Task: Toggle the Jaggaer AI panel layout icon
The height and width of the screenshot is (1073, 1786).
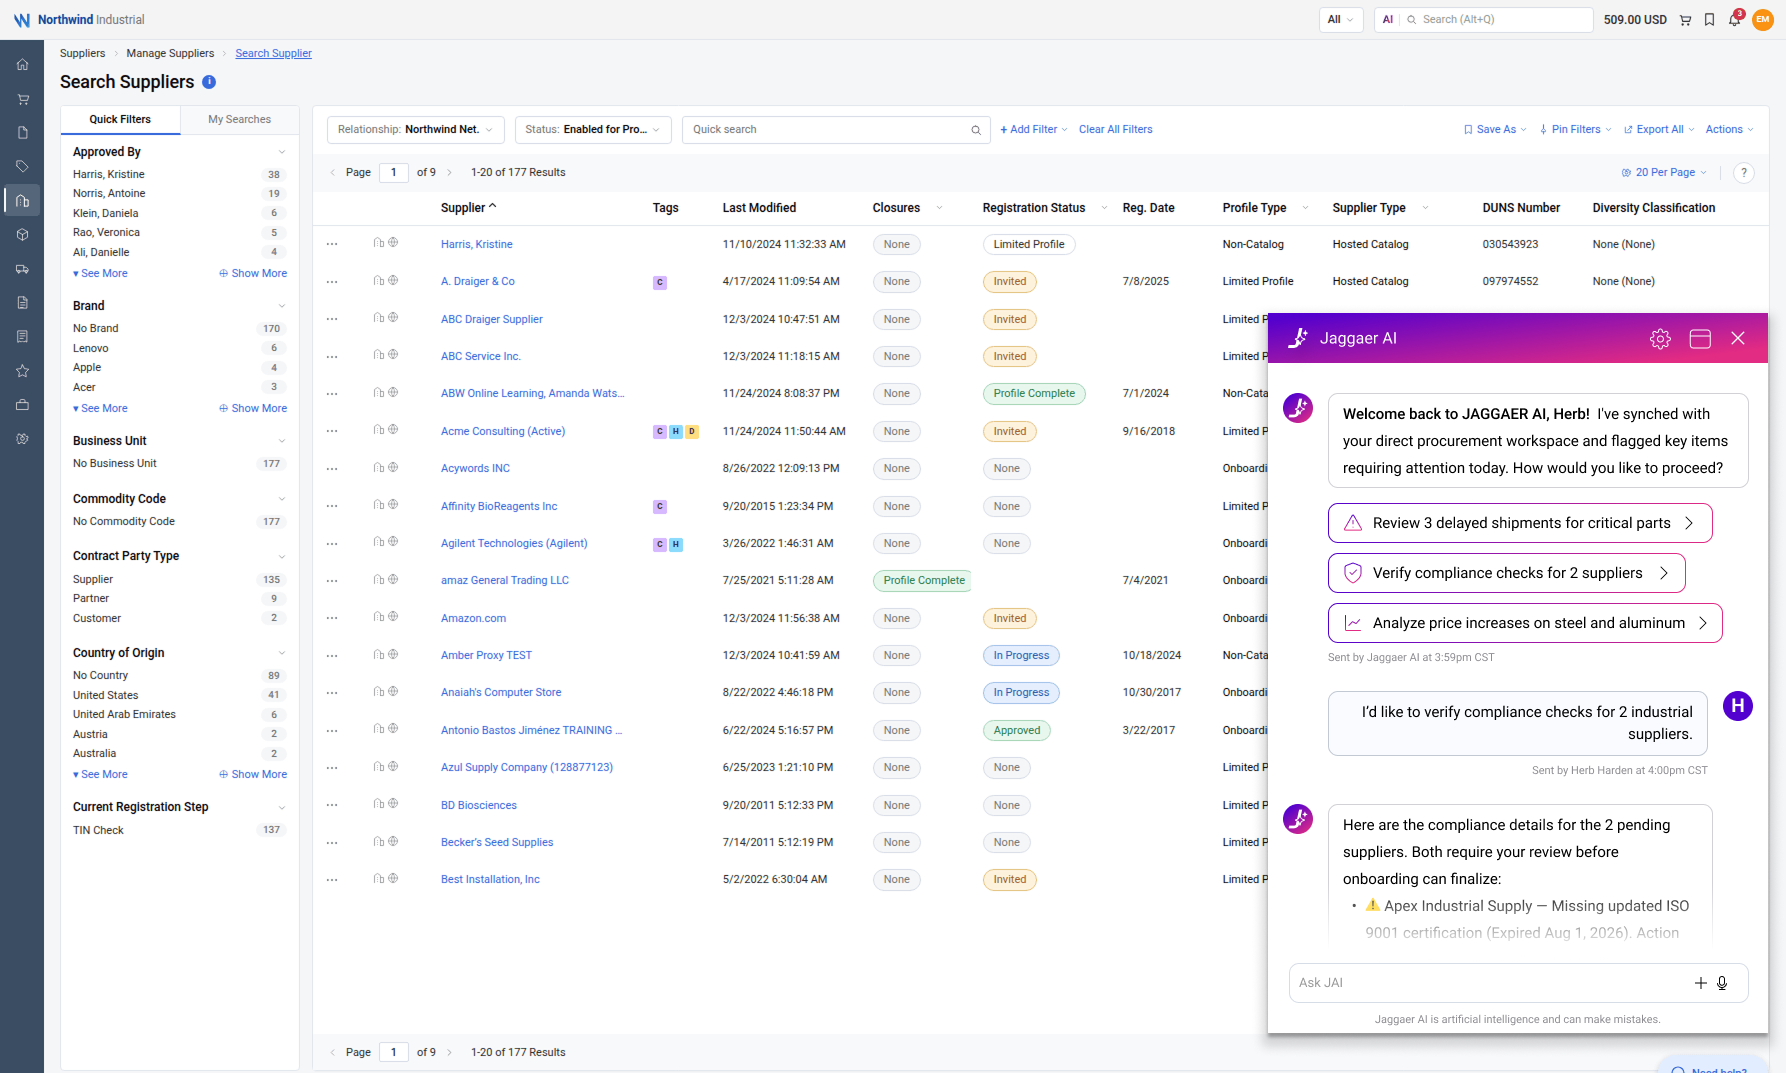Action: (x=1700, y=339)
